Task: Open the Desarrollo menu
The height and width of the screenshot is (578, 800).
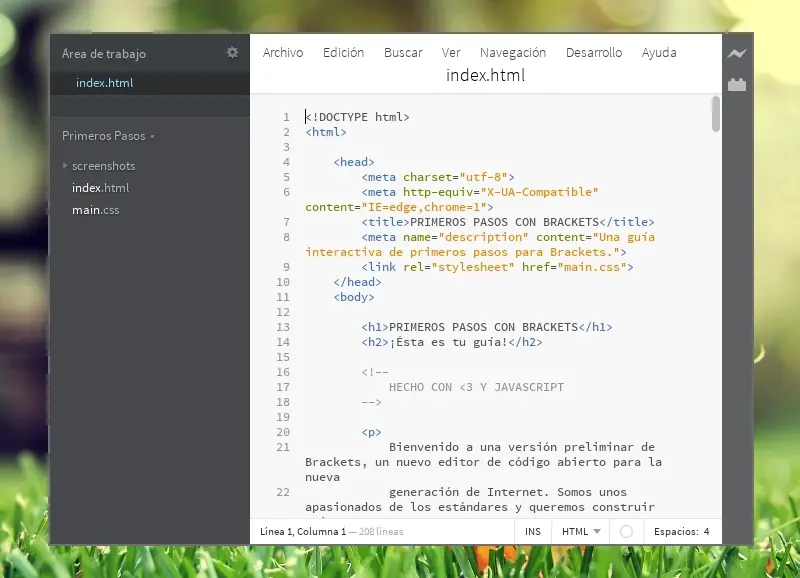Action: click(x=594, y=53)
